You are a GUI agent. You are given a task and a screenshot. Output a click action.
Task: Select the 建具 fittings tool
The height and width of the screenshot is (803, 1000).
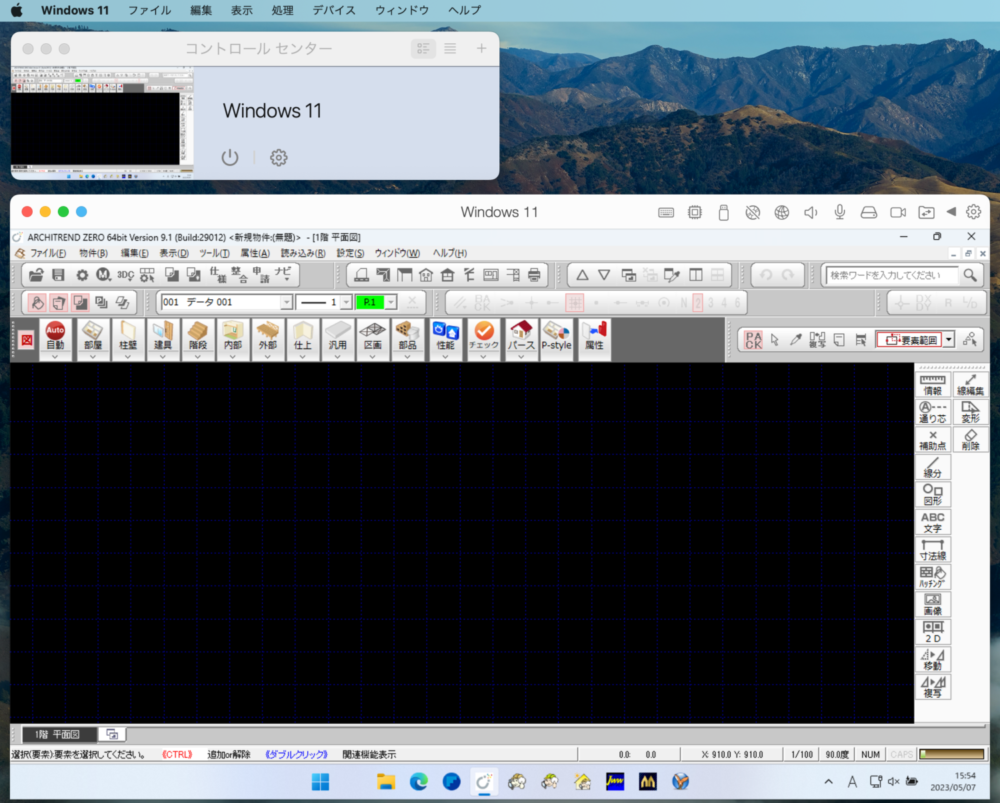(x=163, y=335)
